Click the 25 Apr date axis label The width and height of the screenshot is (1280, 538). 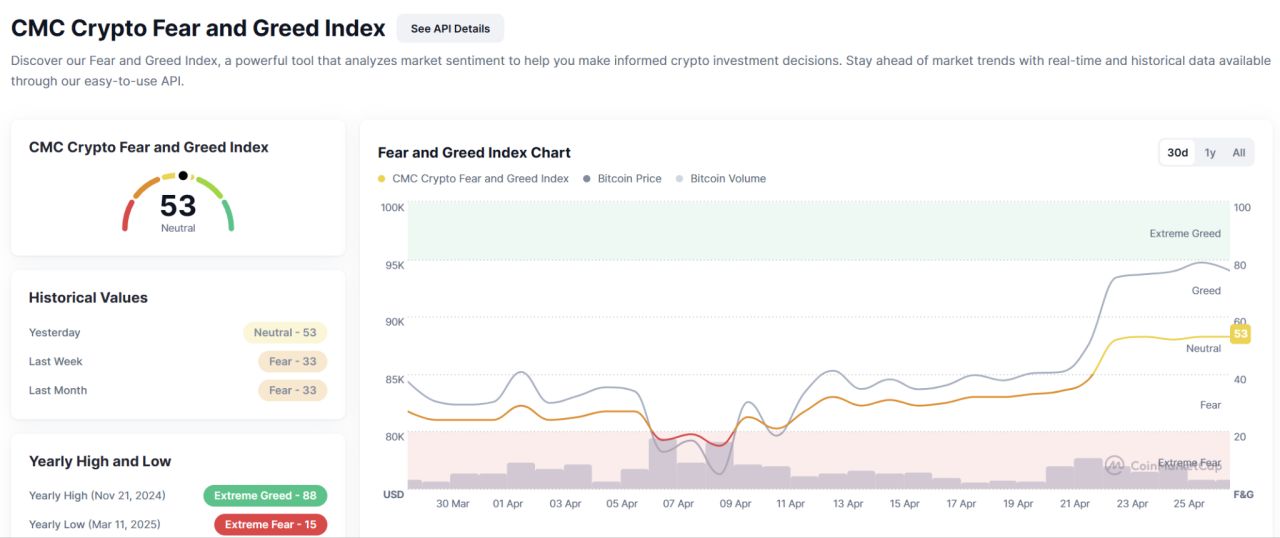pos(1188,504)
